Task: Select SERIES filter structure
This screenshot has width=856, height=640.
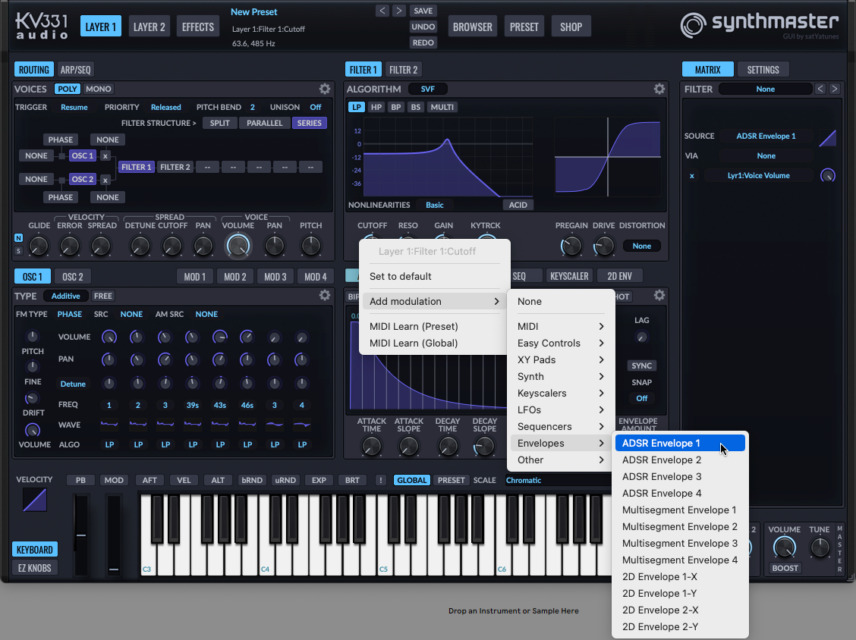Action: [310, 123]
